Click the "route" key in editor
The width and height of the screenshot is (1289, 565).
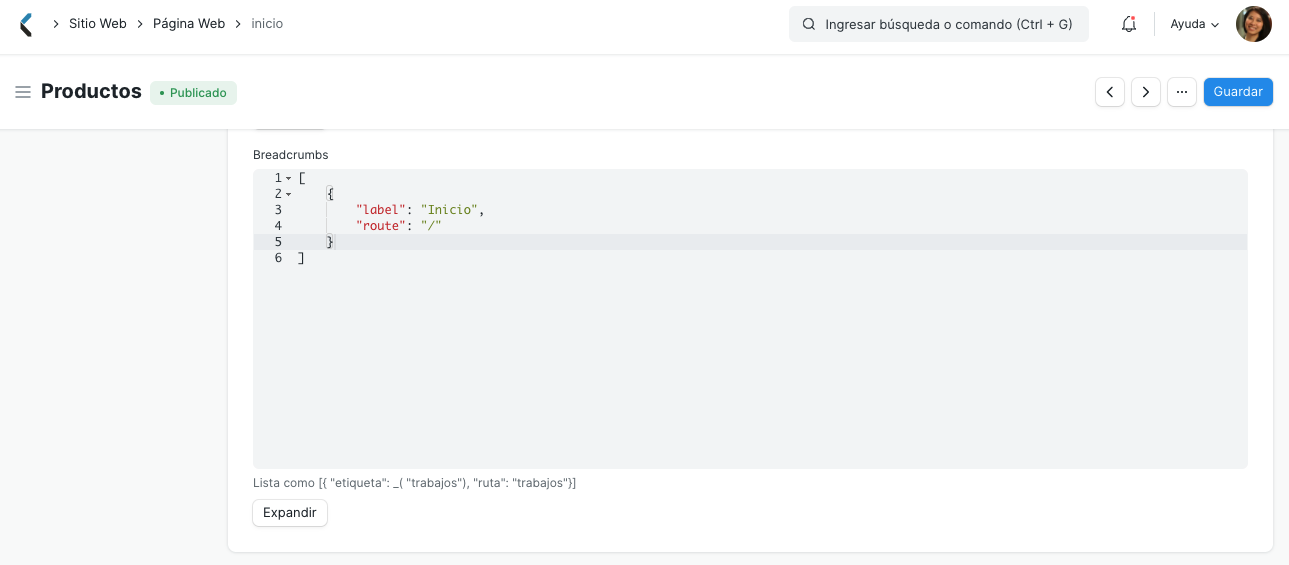(381, 226)
